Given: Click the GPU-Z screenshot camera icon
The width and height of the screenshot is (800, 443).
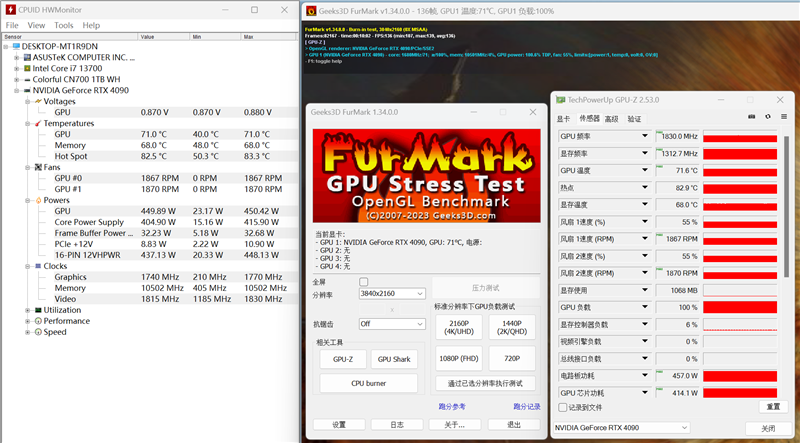Looking at the screenshot, I should 752,118.
